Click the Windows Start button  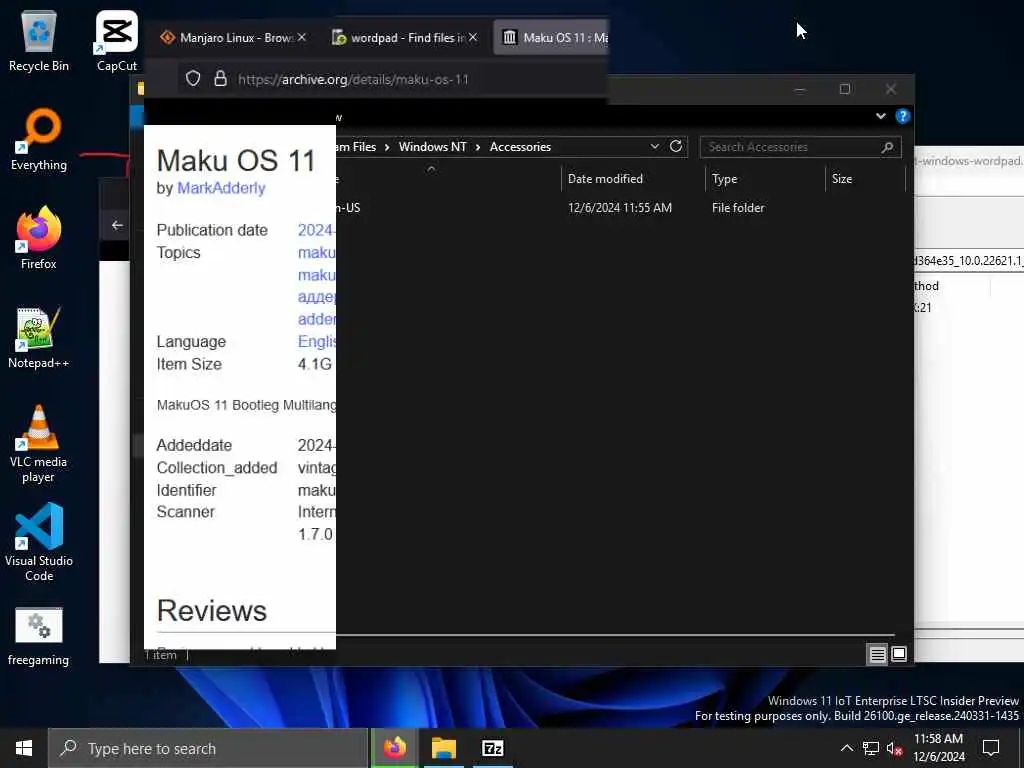point(24,748)
